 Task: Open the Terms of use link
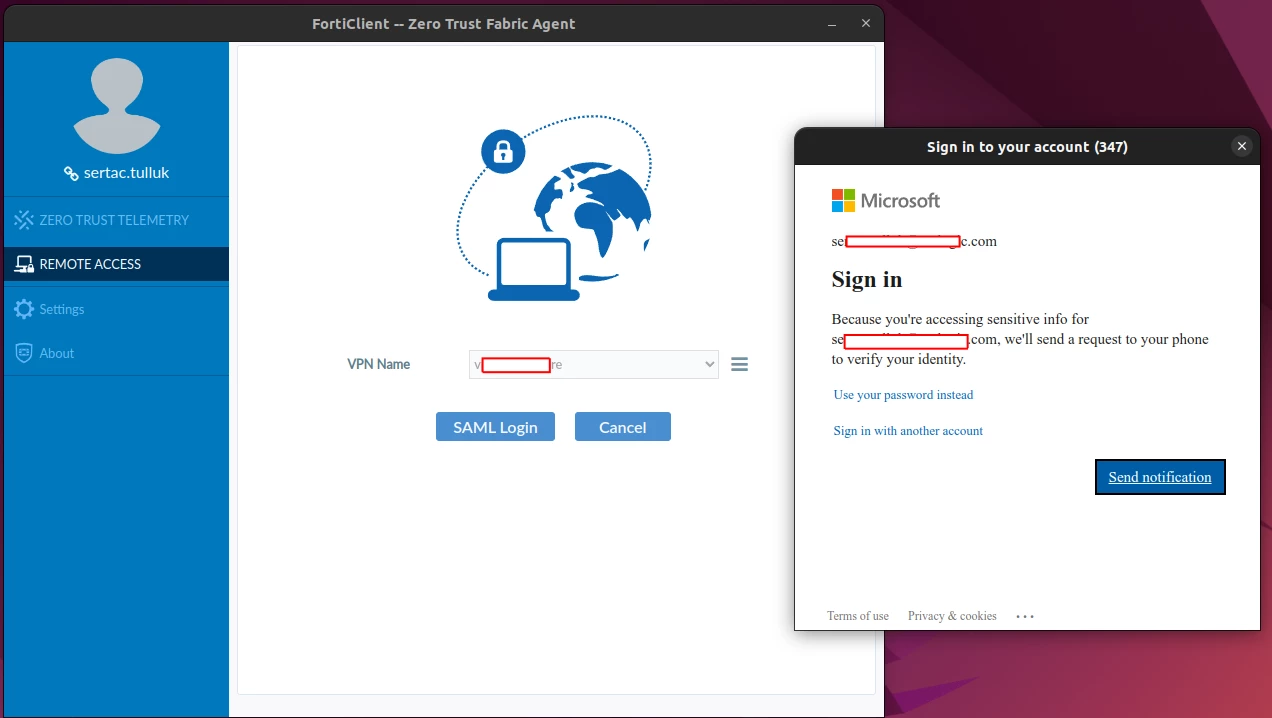858,616
